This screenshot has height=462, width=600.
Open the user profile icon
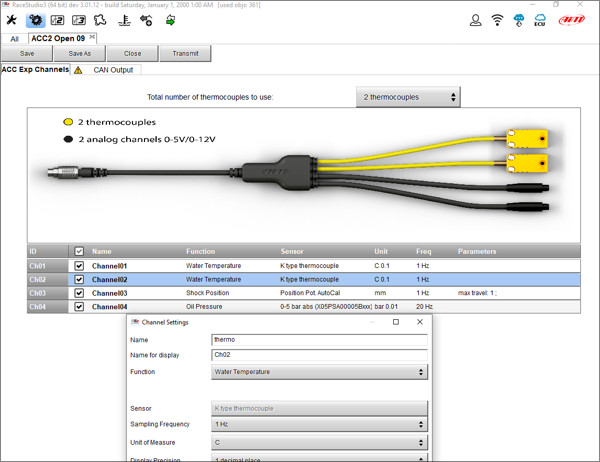474,20
